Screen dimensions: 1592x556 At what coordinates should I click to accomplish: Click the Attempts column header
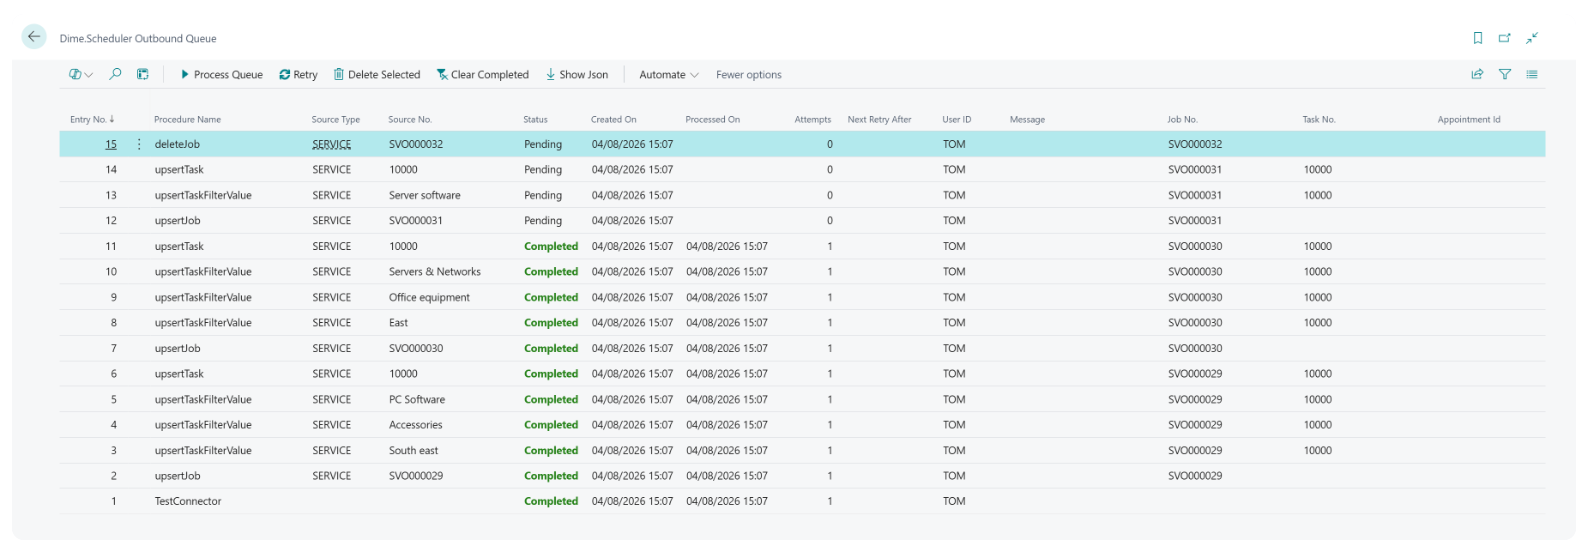pyautogui.click(x=813, y=119)
